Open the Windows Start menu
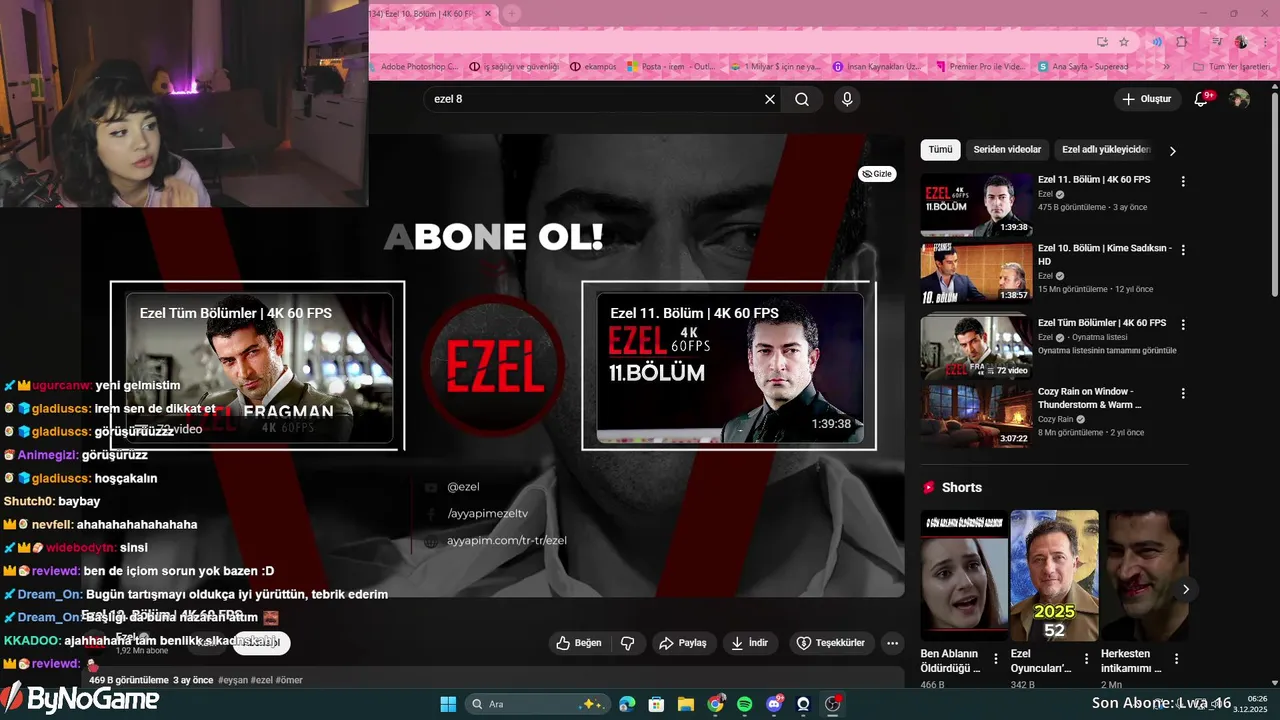This screenshot has width=1280, height=720. tap(448, 704)
